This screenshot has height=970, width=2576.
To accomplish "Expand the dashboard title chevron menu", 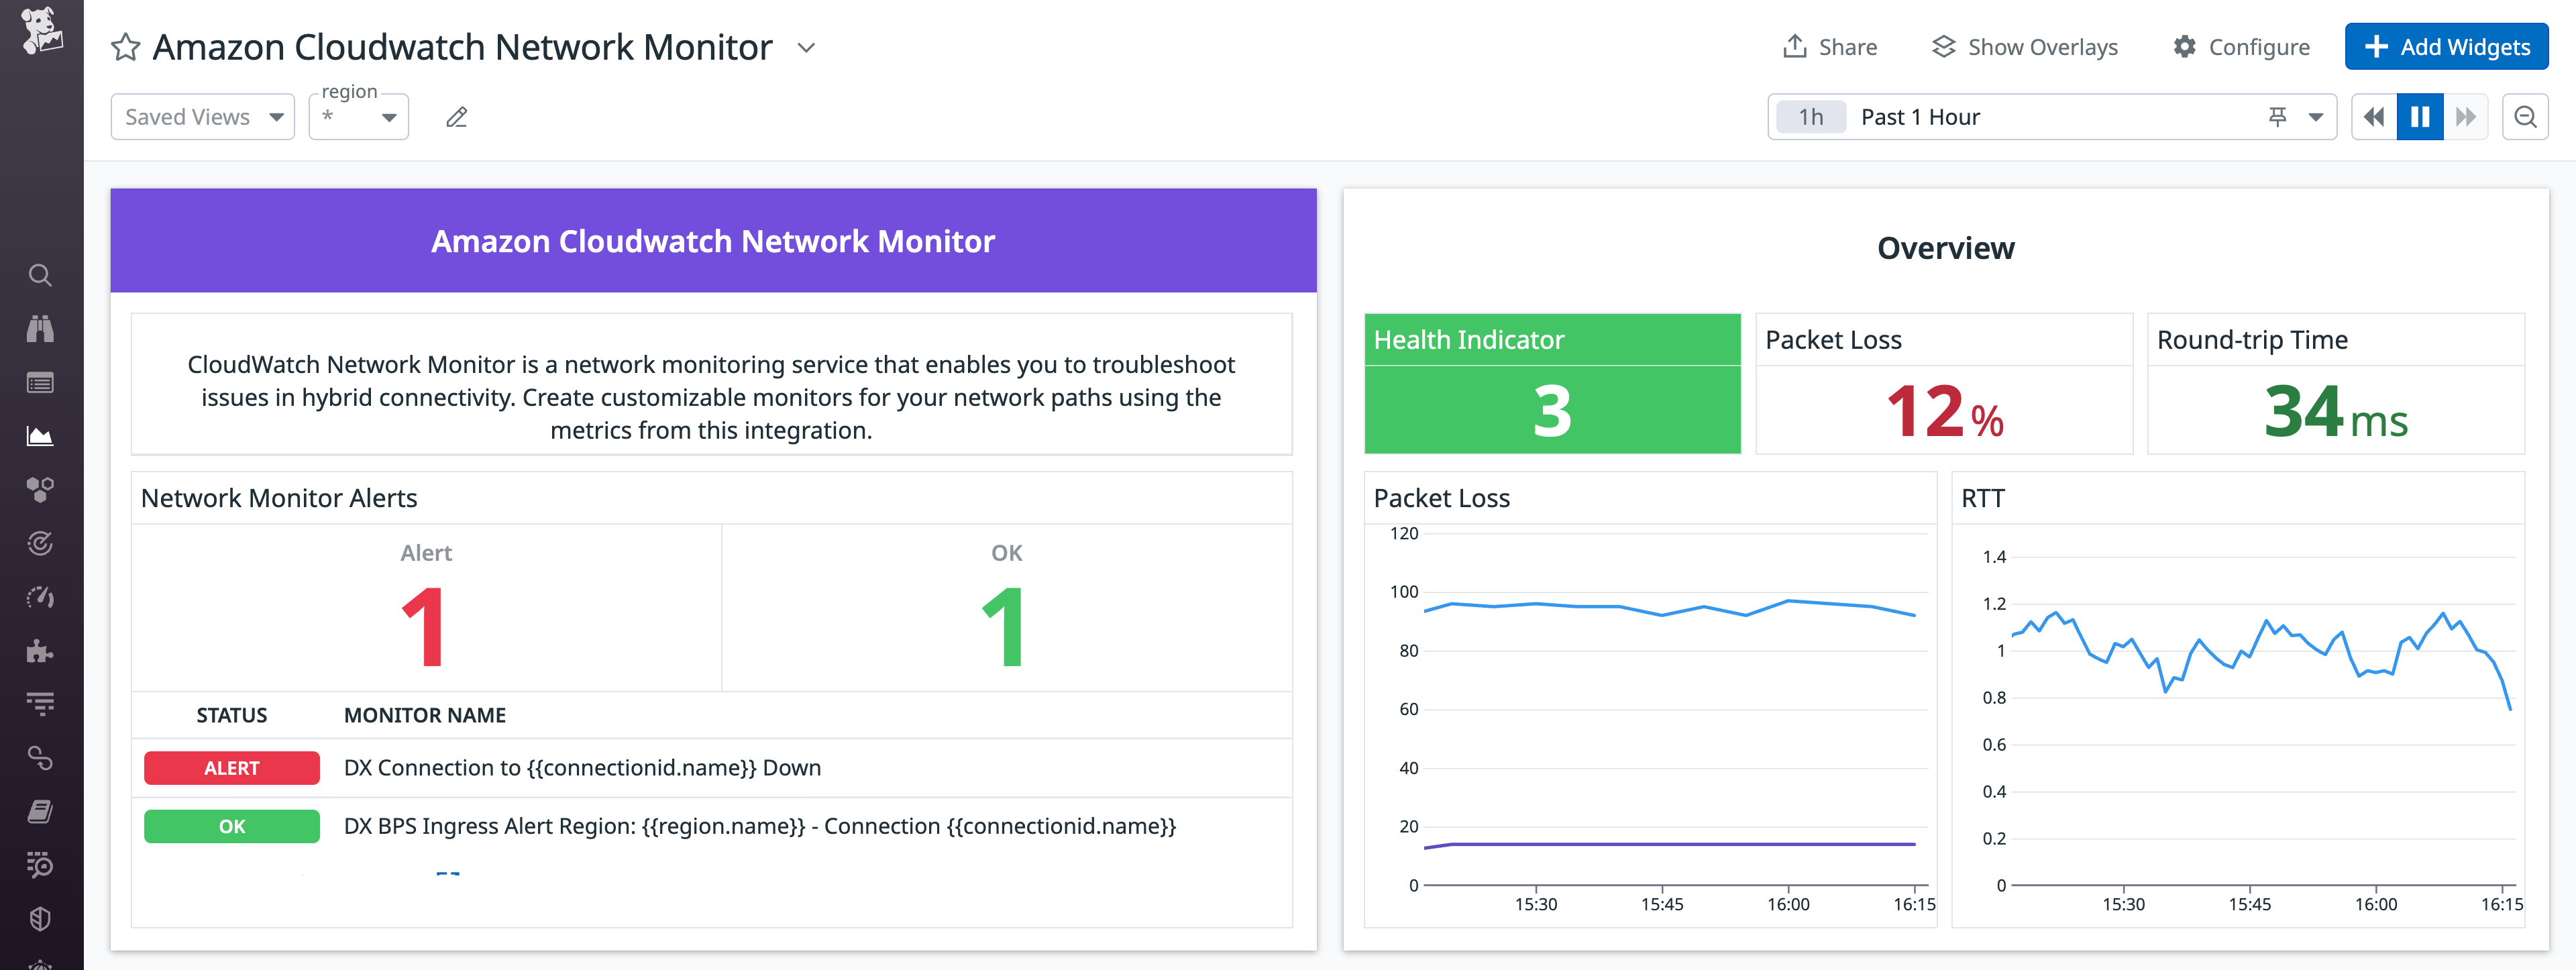I will click(x=806, y=47).
